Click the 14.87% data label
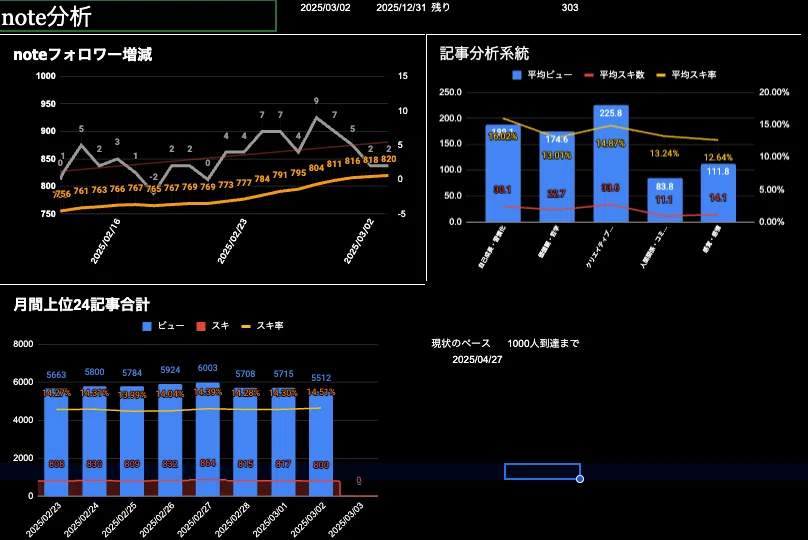The width and height of the screenshot is (808, 540). point(611,143)
